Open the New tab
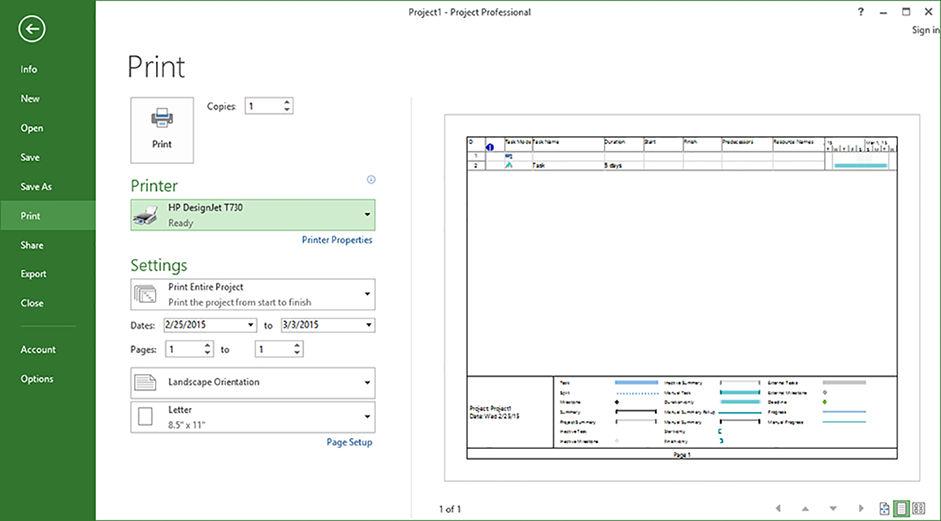The height and width of the screenshot is (521, 941). [30, 98]
